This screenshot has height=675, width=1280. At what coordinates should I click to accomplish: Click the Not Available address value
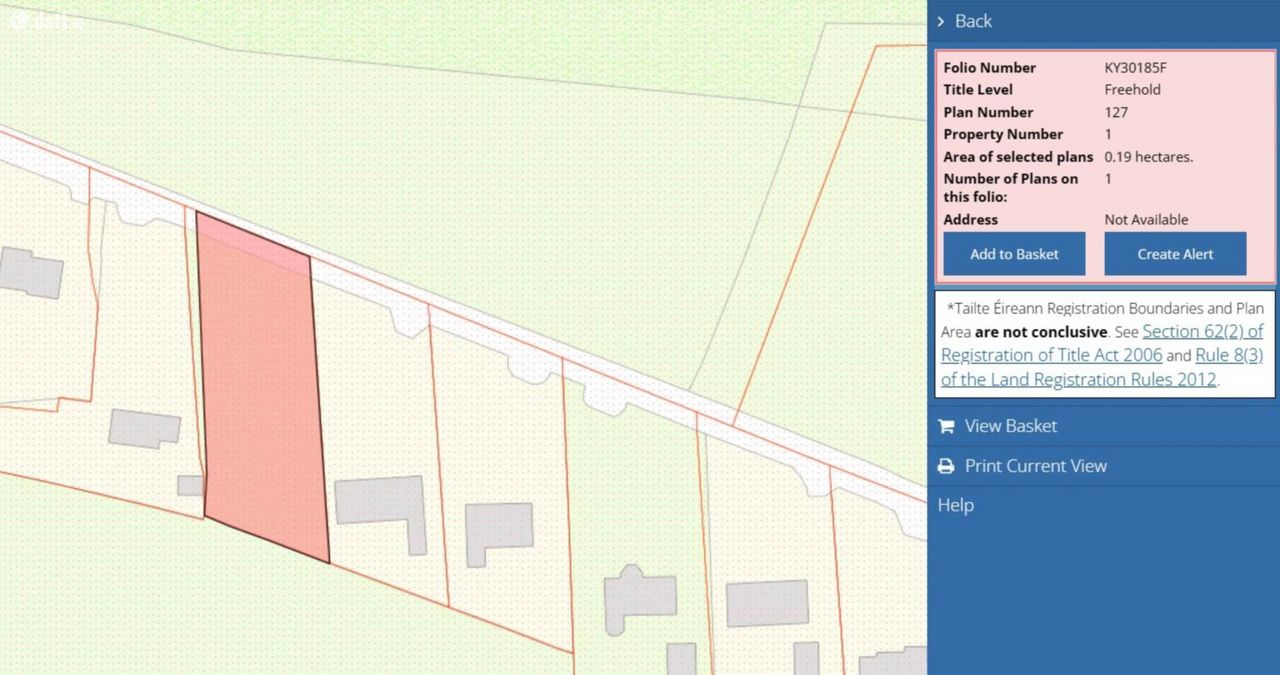(1146, 220)
